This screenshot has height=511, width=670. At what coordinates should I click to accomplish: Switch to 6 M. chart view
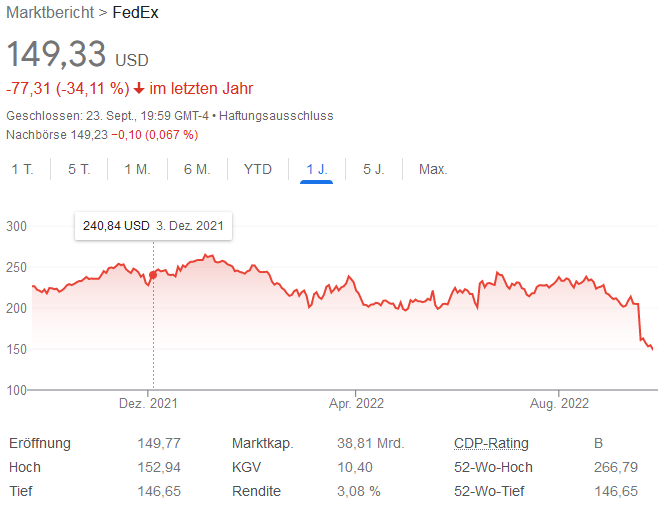coord(197,169)
